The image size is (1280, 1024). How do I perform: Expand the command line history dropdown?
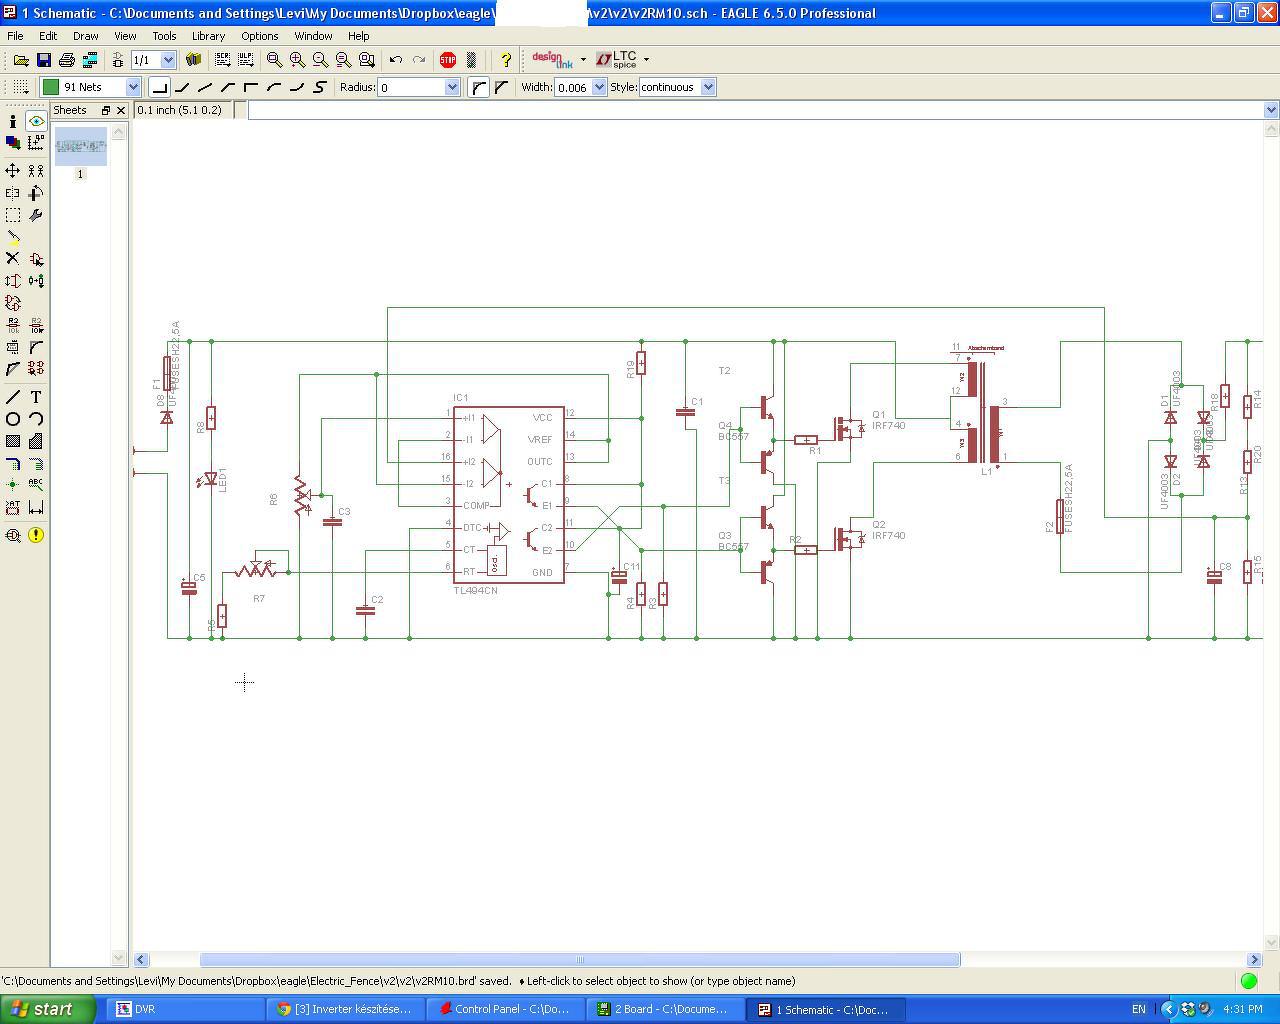point(1271,110)
